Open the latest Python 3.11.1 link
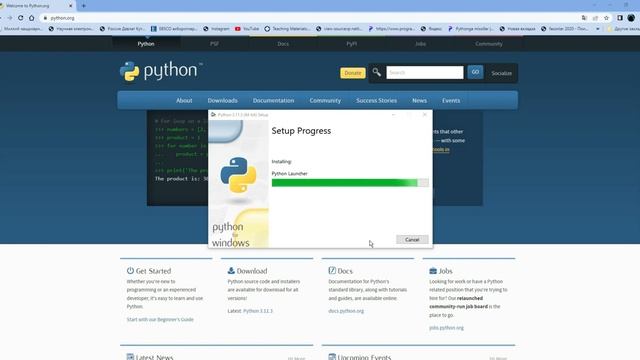Image resolution: width=640 pixels, height=360 pixels. tap(258, 311)
